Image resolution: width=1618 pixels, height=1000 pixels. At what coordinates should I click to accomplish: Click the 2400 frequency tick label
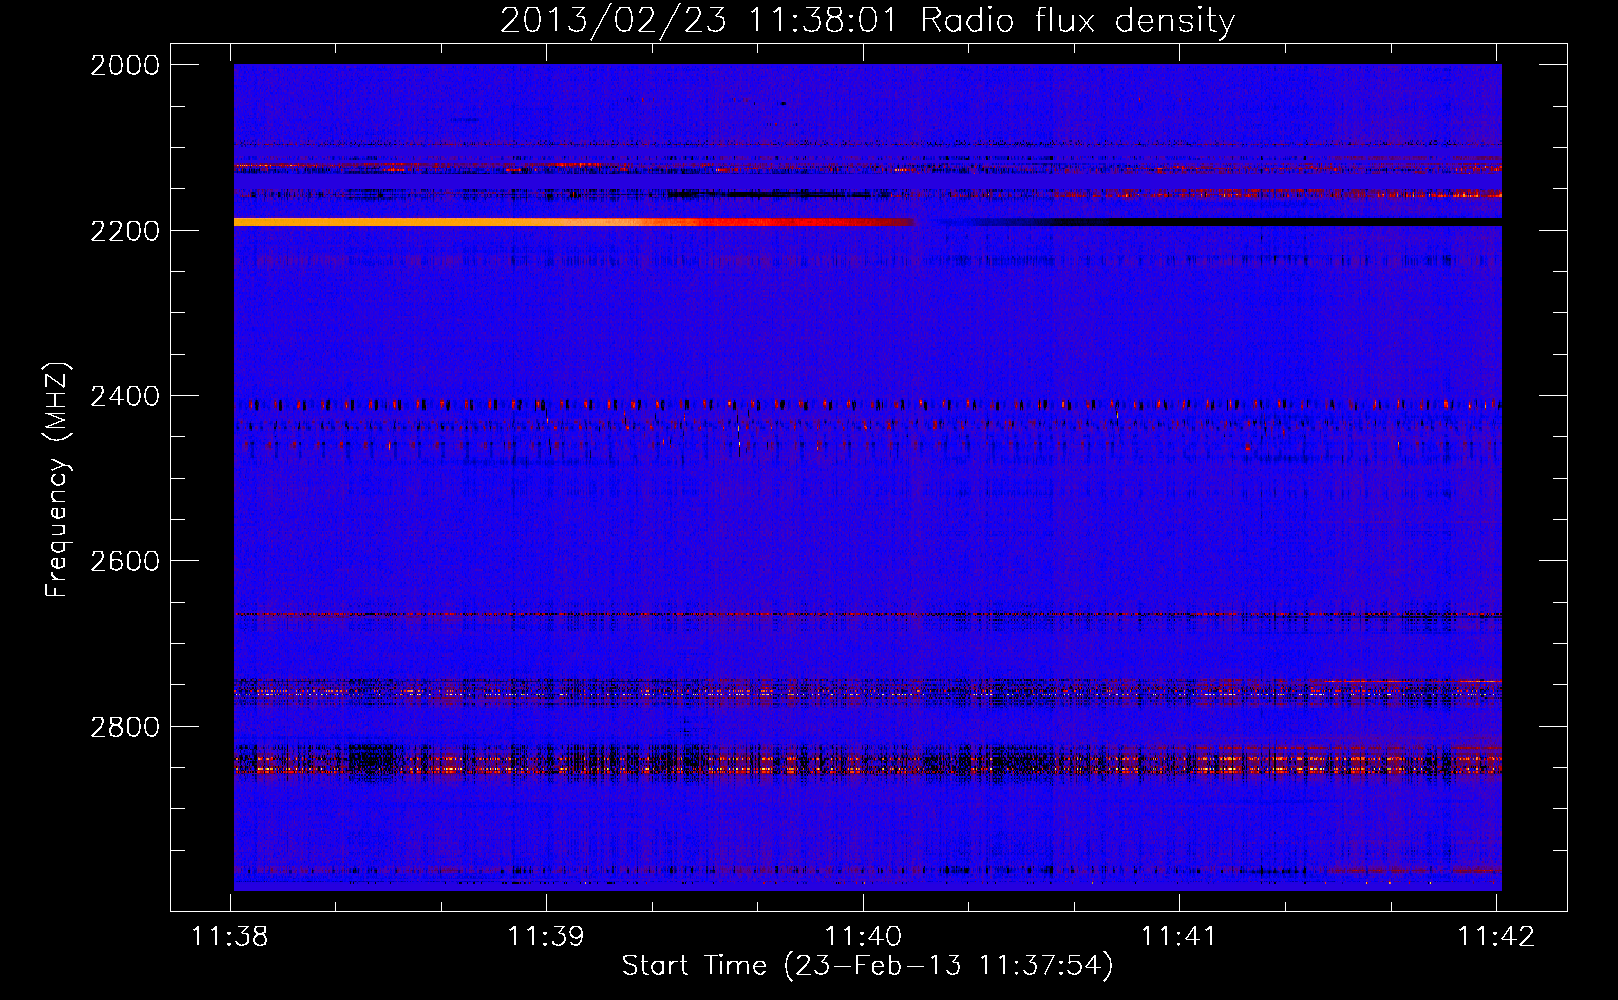click(x=125, y=397)
